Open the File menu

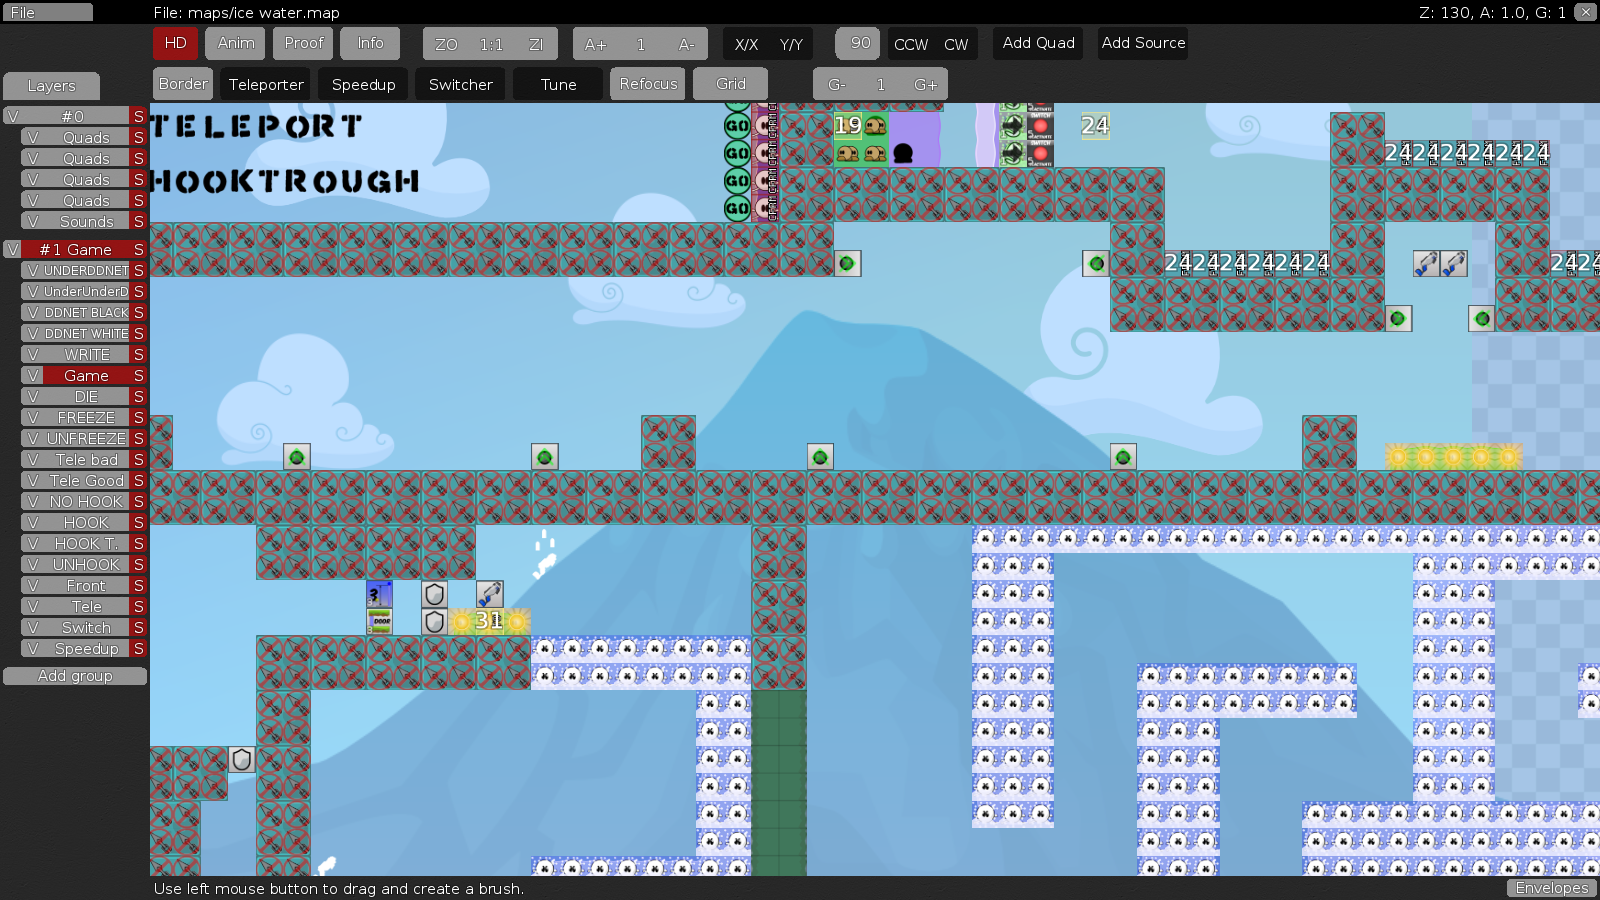[x=47, y=12]
